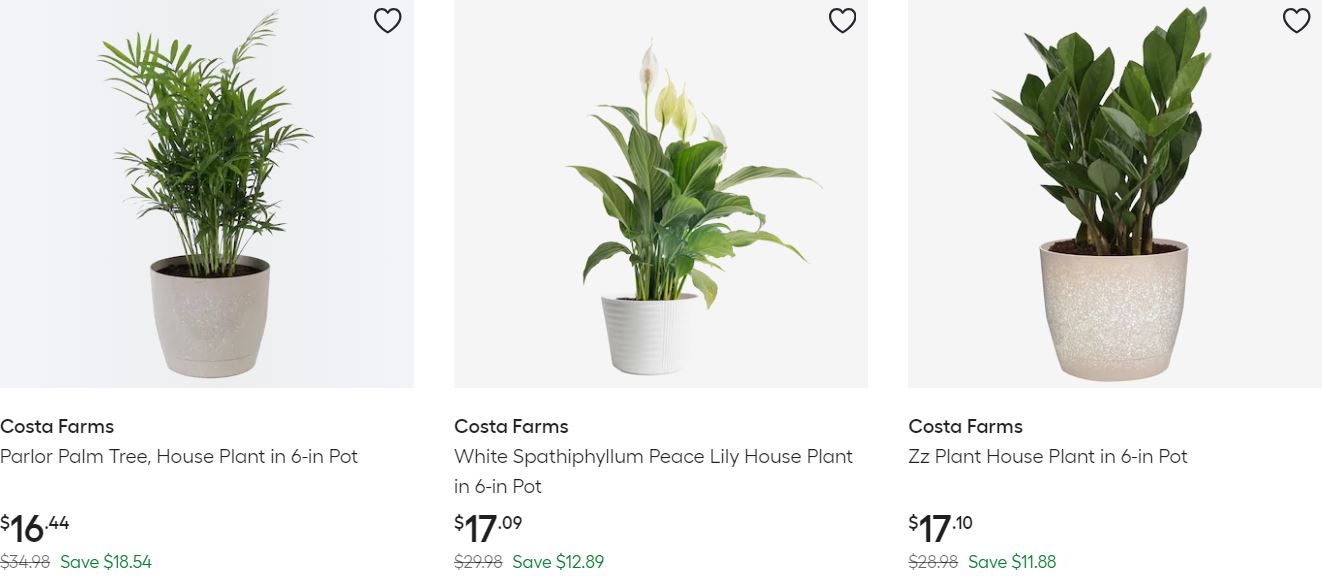Viewport: 1322px width, 576px height.
Task: Open White Spathiphyllum Peace Lily title link
Action: pyautogui.click(x=653, y=457)
